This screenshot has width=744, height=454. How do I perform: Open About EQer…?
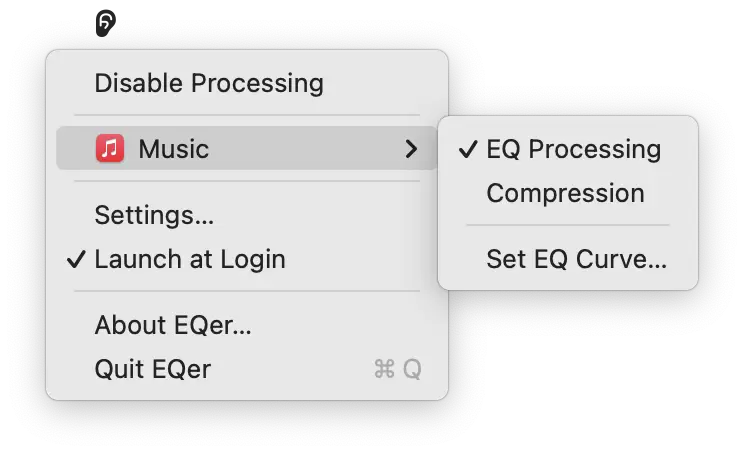pyautogui.click(x=173, y=325)
